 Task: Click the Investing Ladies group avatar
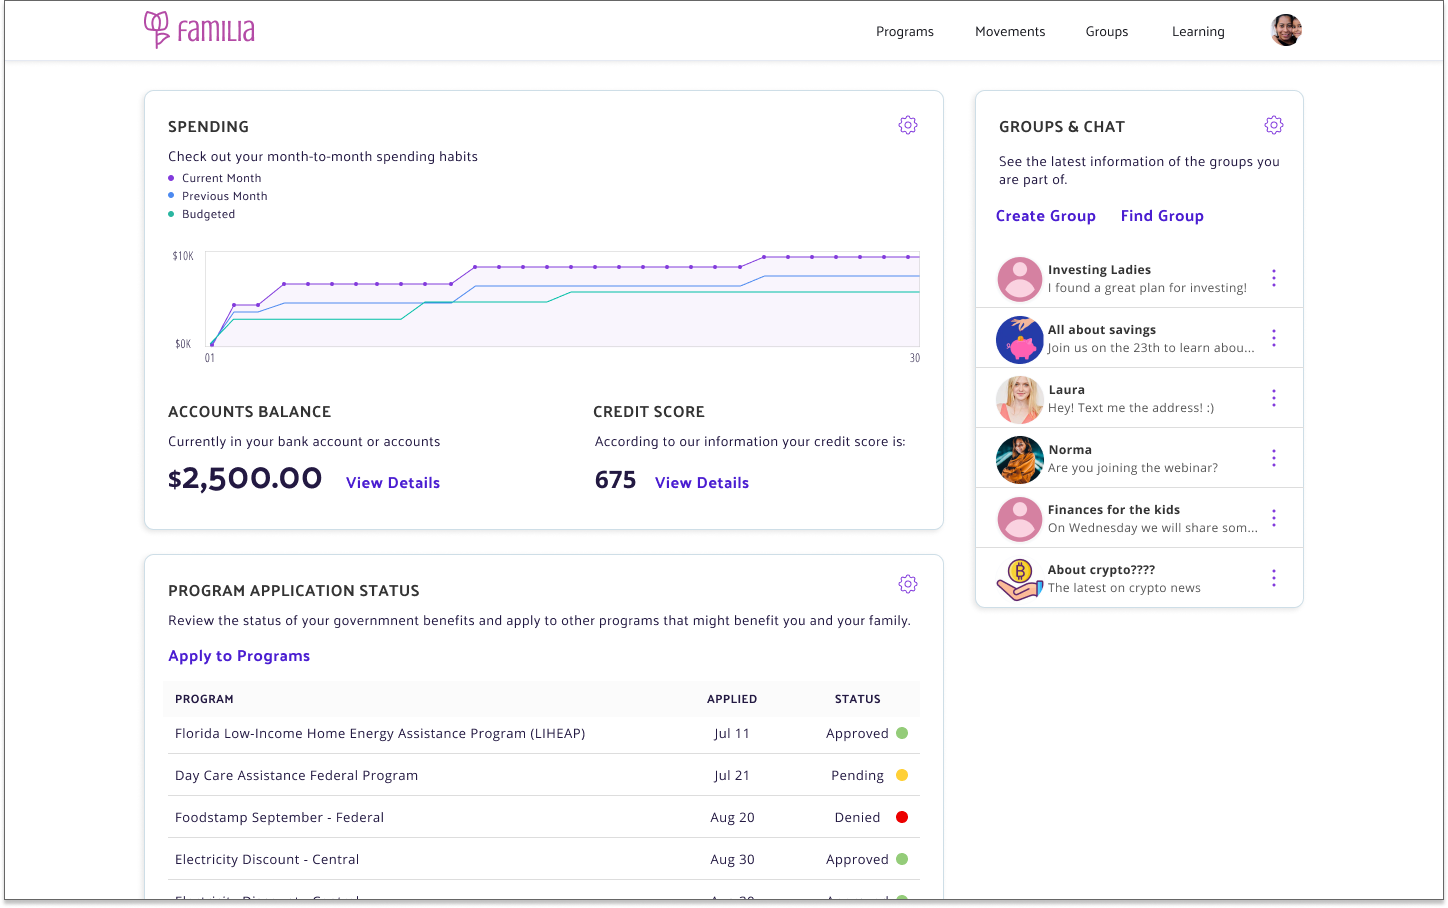(1019, 279)
